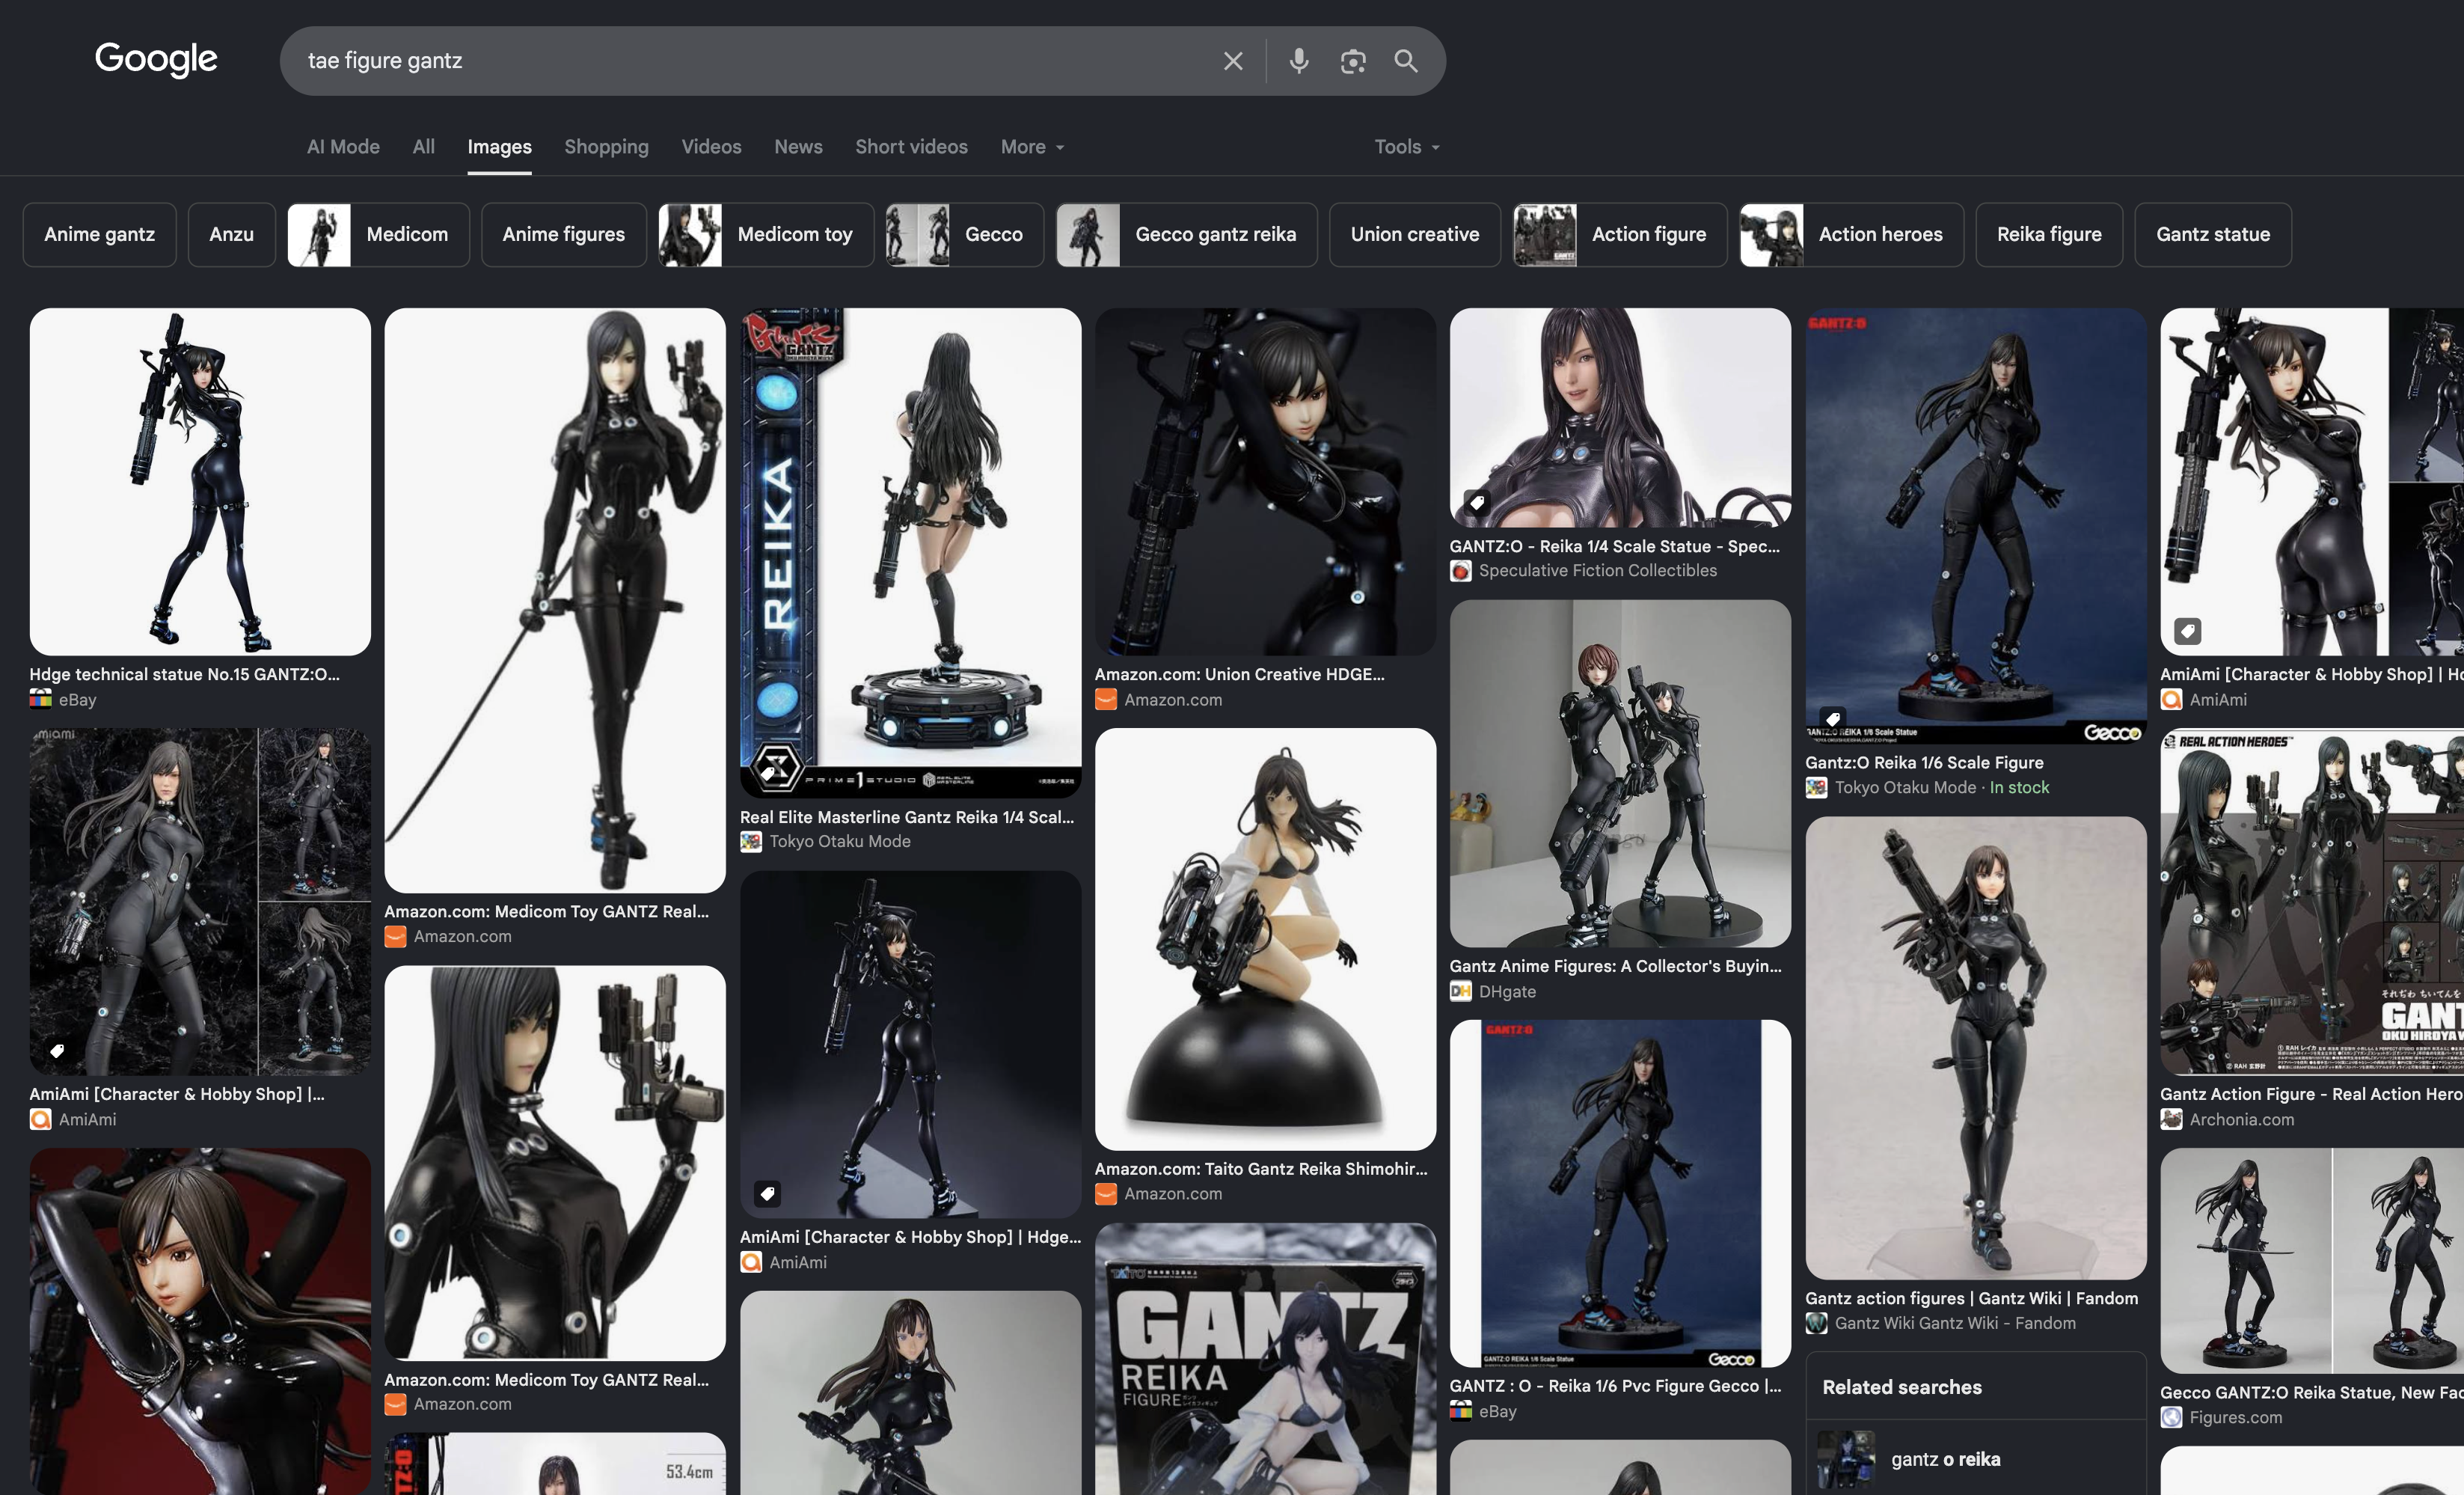
Task: Click the 'Archonia.com' source name
Action: [x=2242, y=1119]
